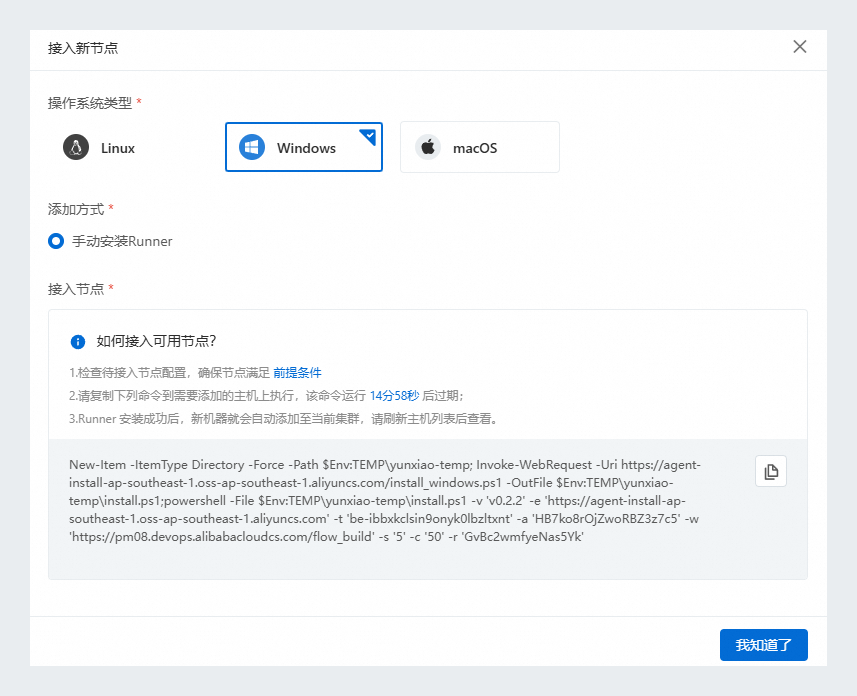Screen dimensions: 857x696
Task: Click the 操作系统类型 label
Action: (x=90, y=103)
